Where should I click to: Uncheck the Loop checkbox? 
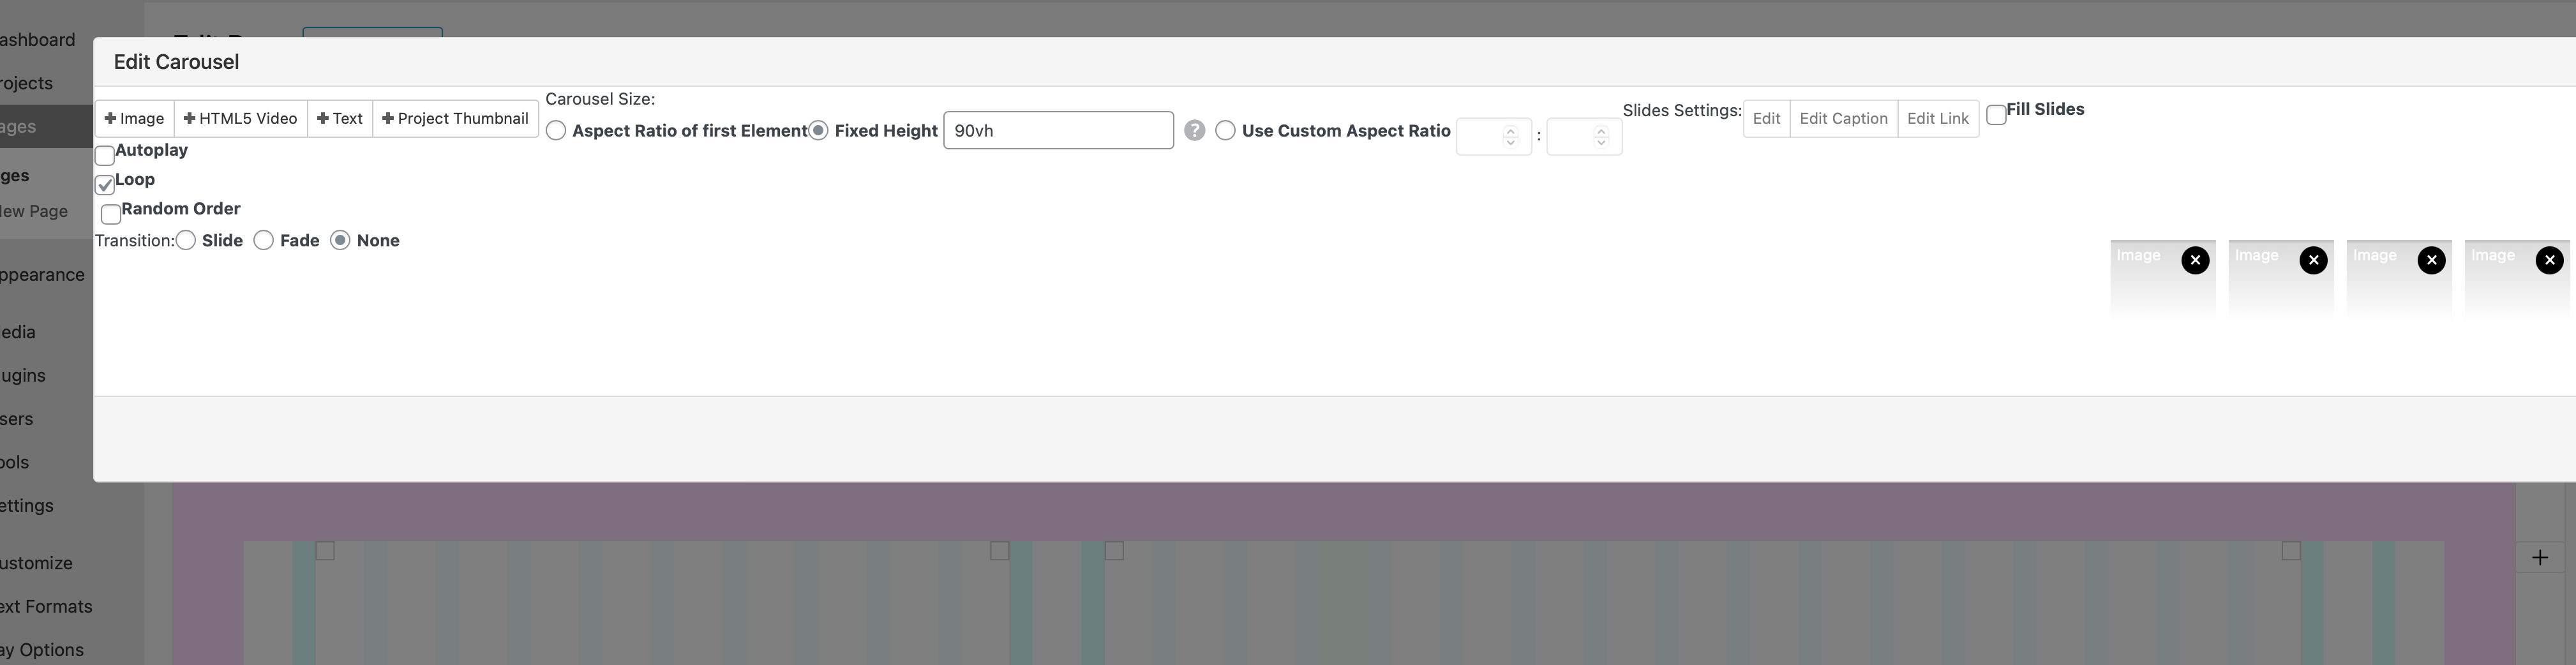[x=105, y=185]
